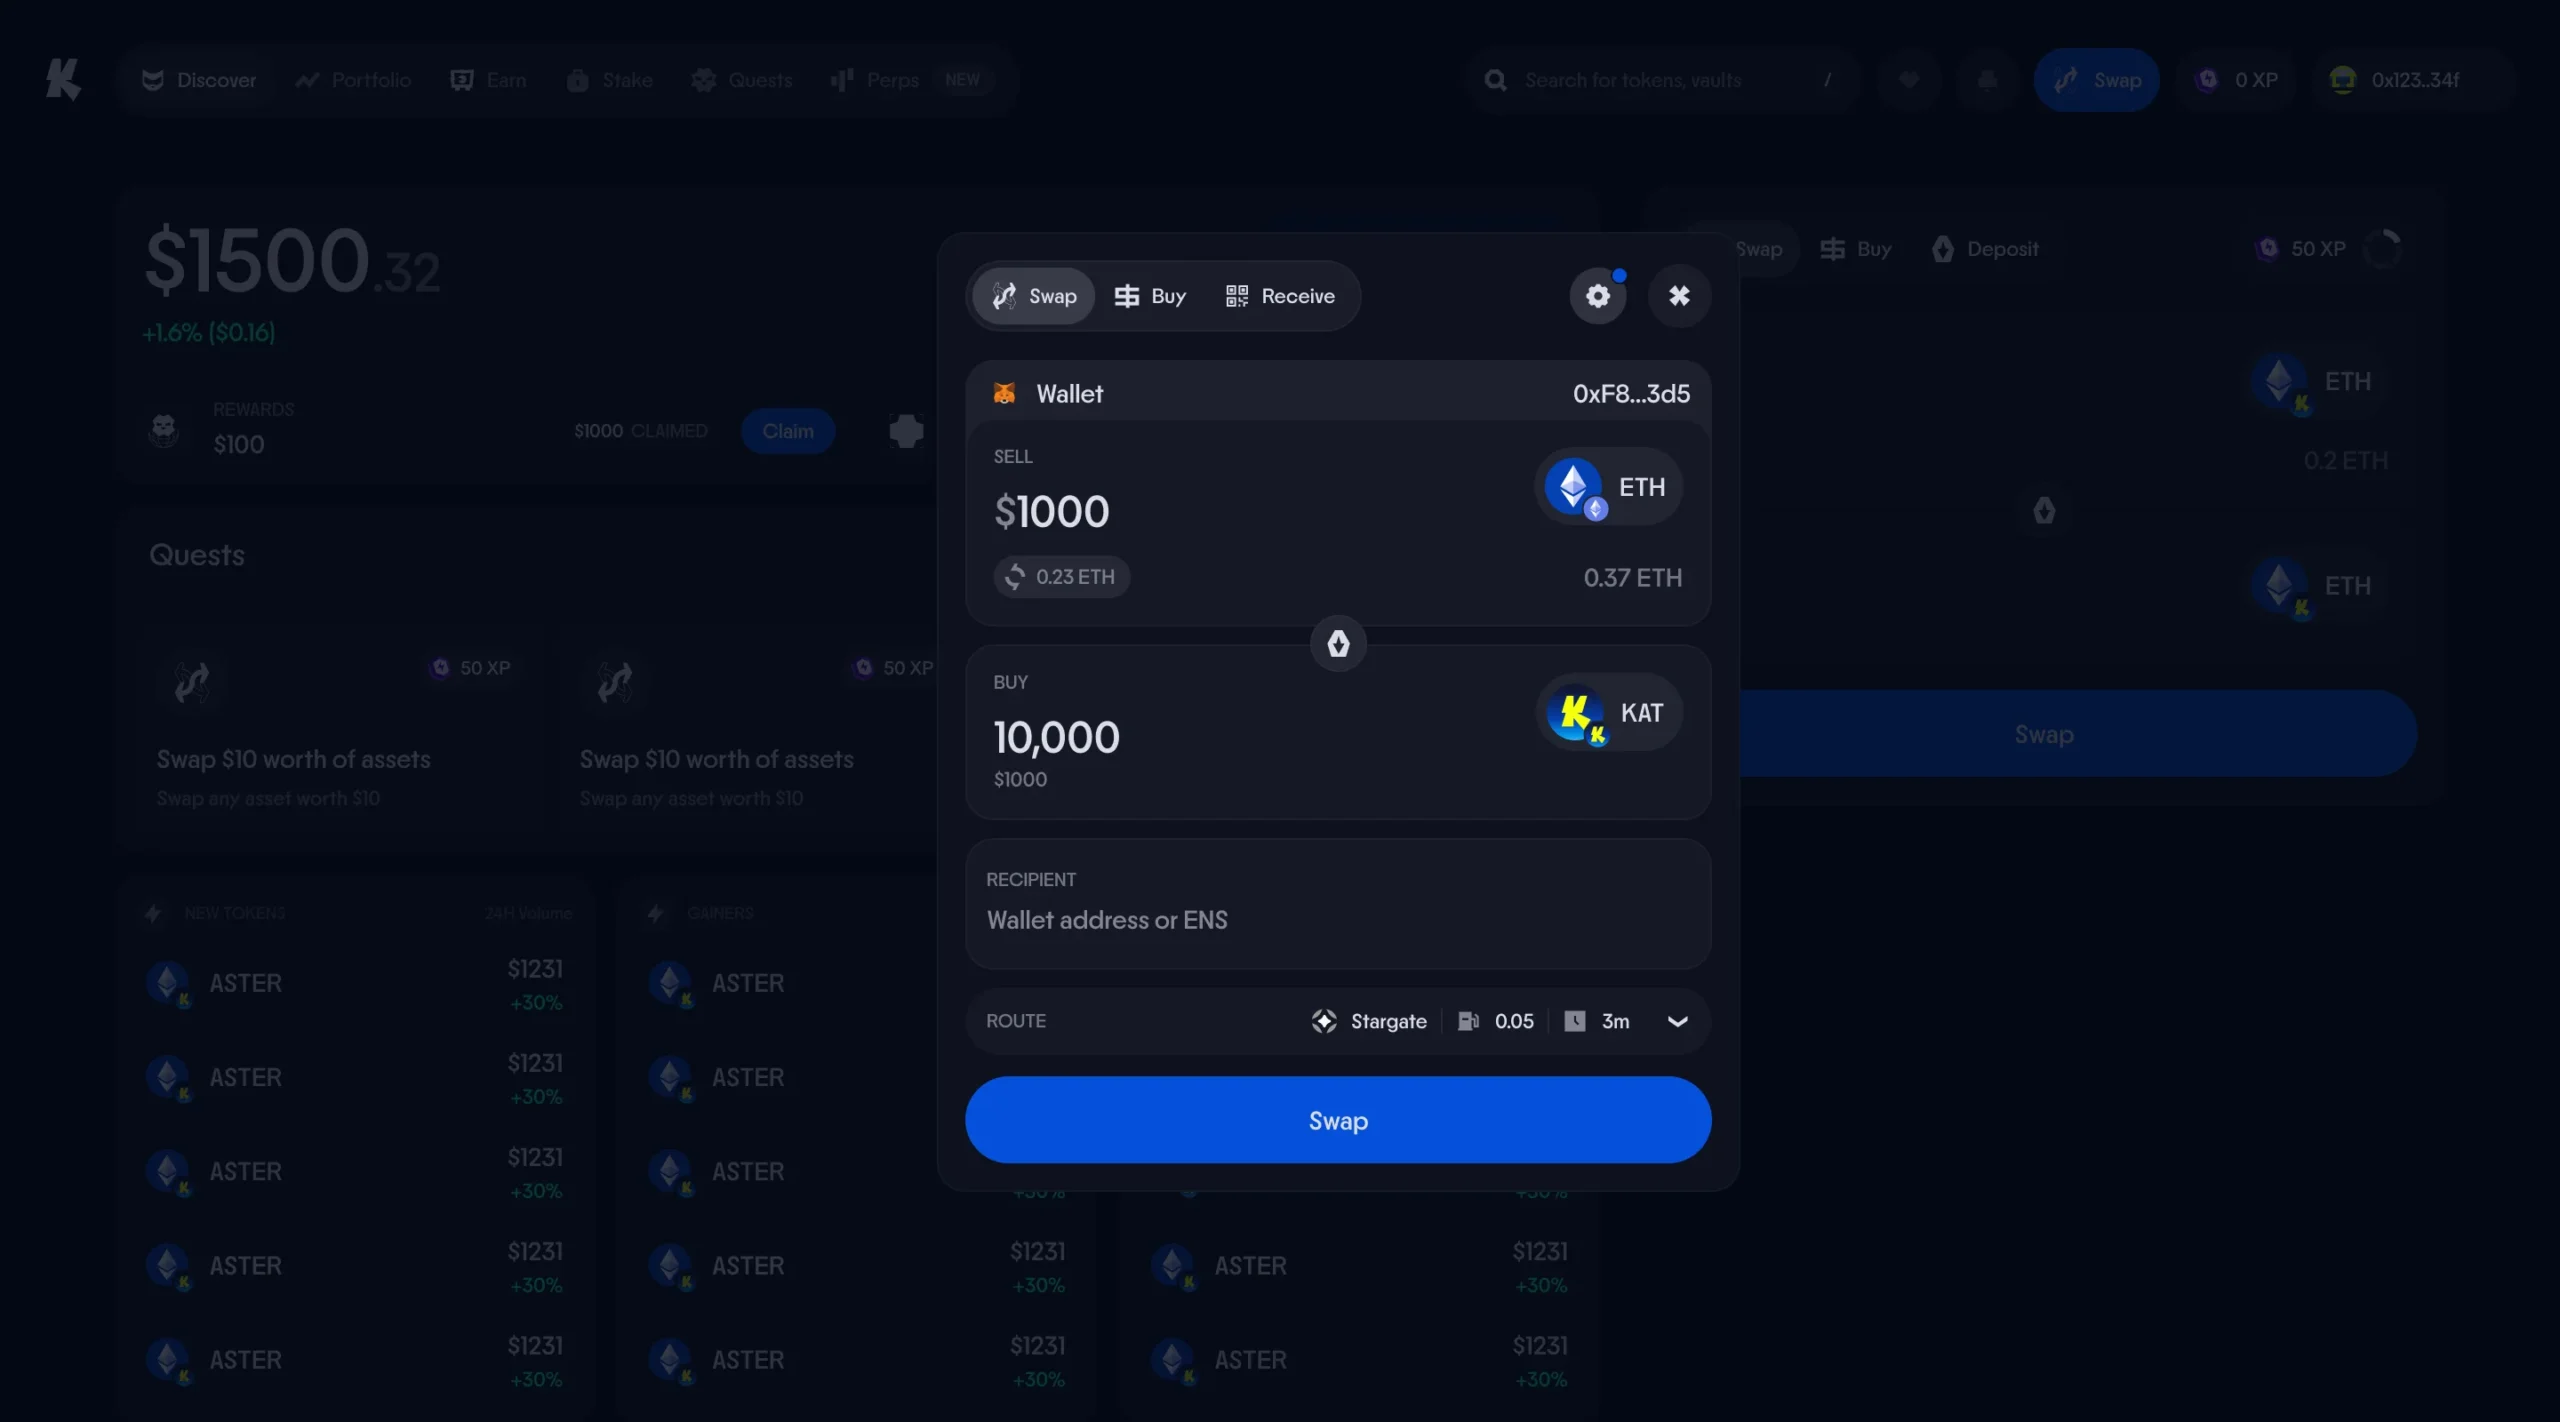Switch to the Buy tab in modal
The height and width of the screenshot is (1422, 2560).
(1150, 296)
